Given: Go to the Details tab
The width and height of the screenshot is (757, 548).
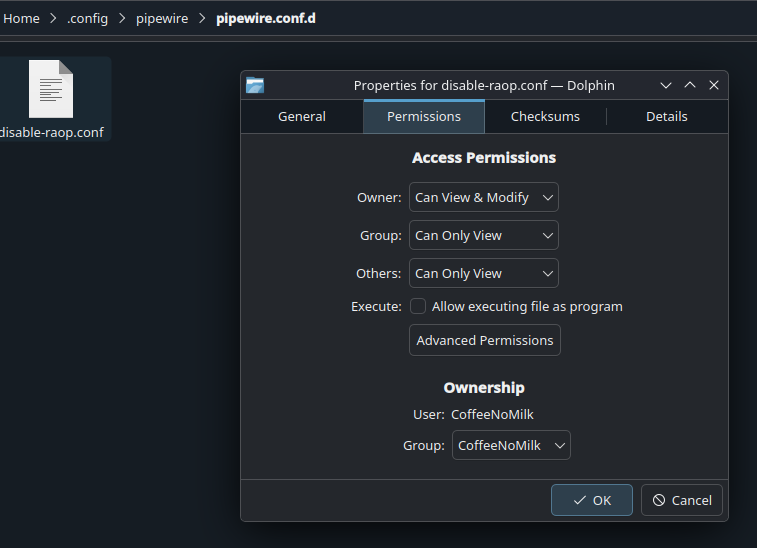Looking at the screenshot, I should click(x=667, y=116).
